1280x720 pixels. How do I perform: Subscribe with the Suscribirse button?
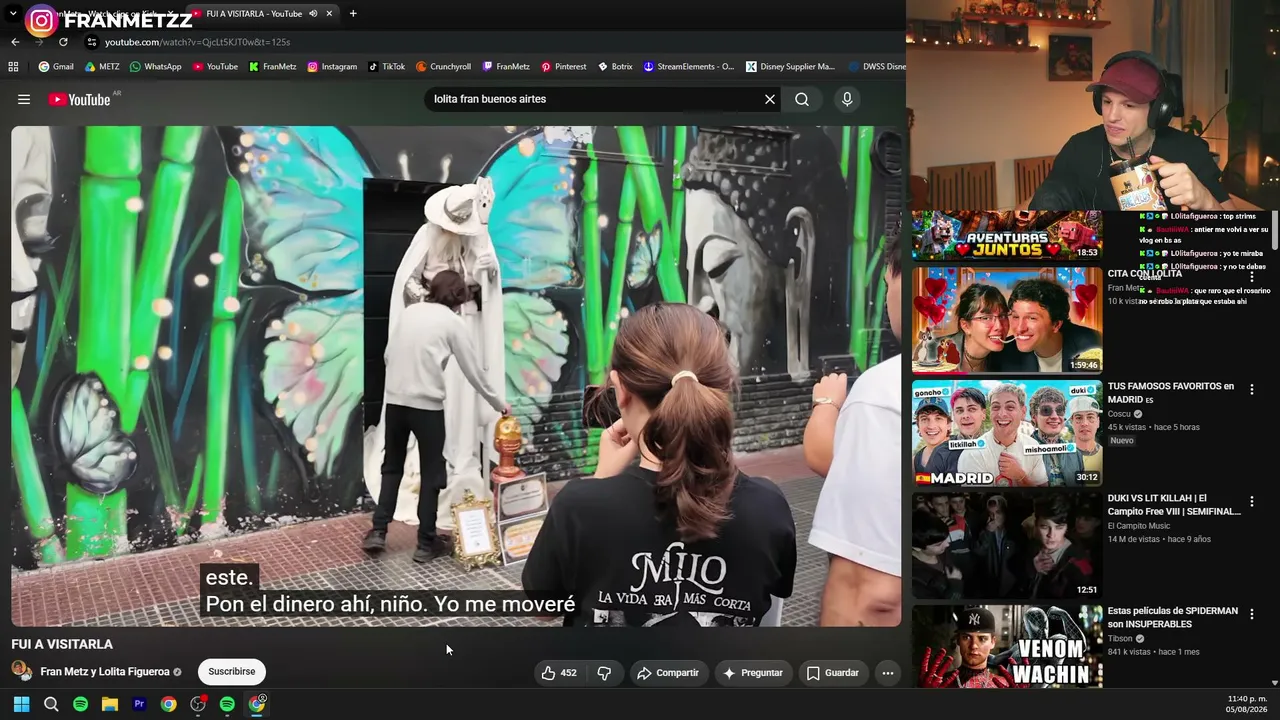(231, 672)
